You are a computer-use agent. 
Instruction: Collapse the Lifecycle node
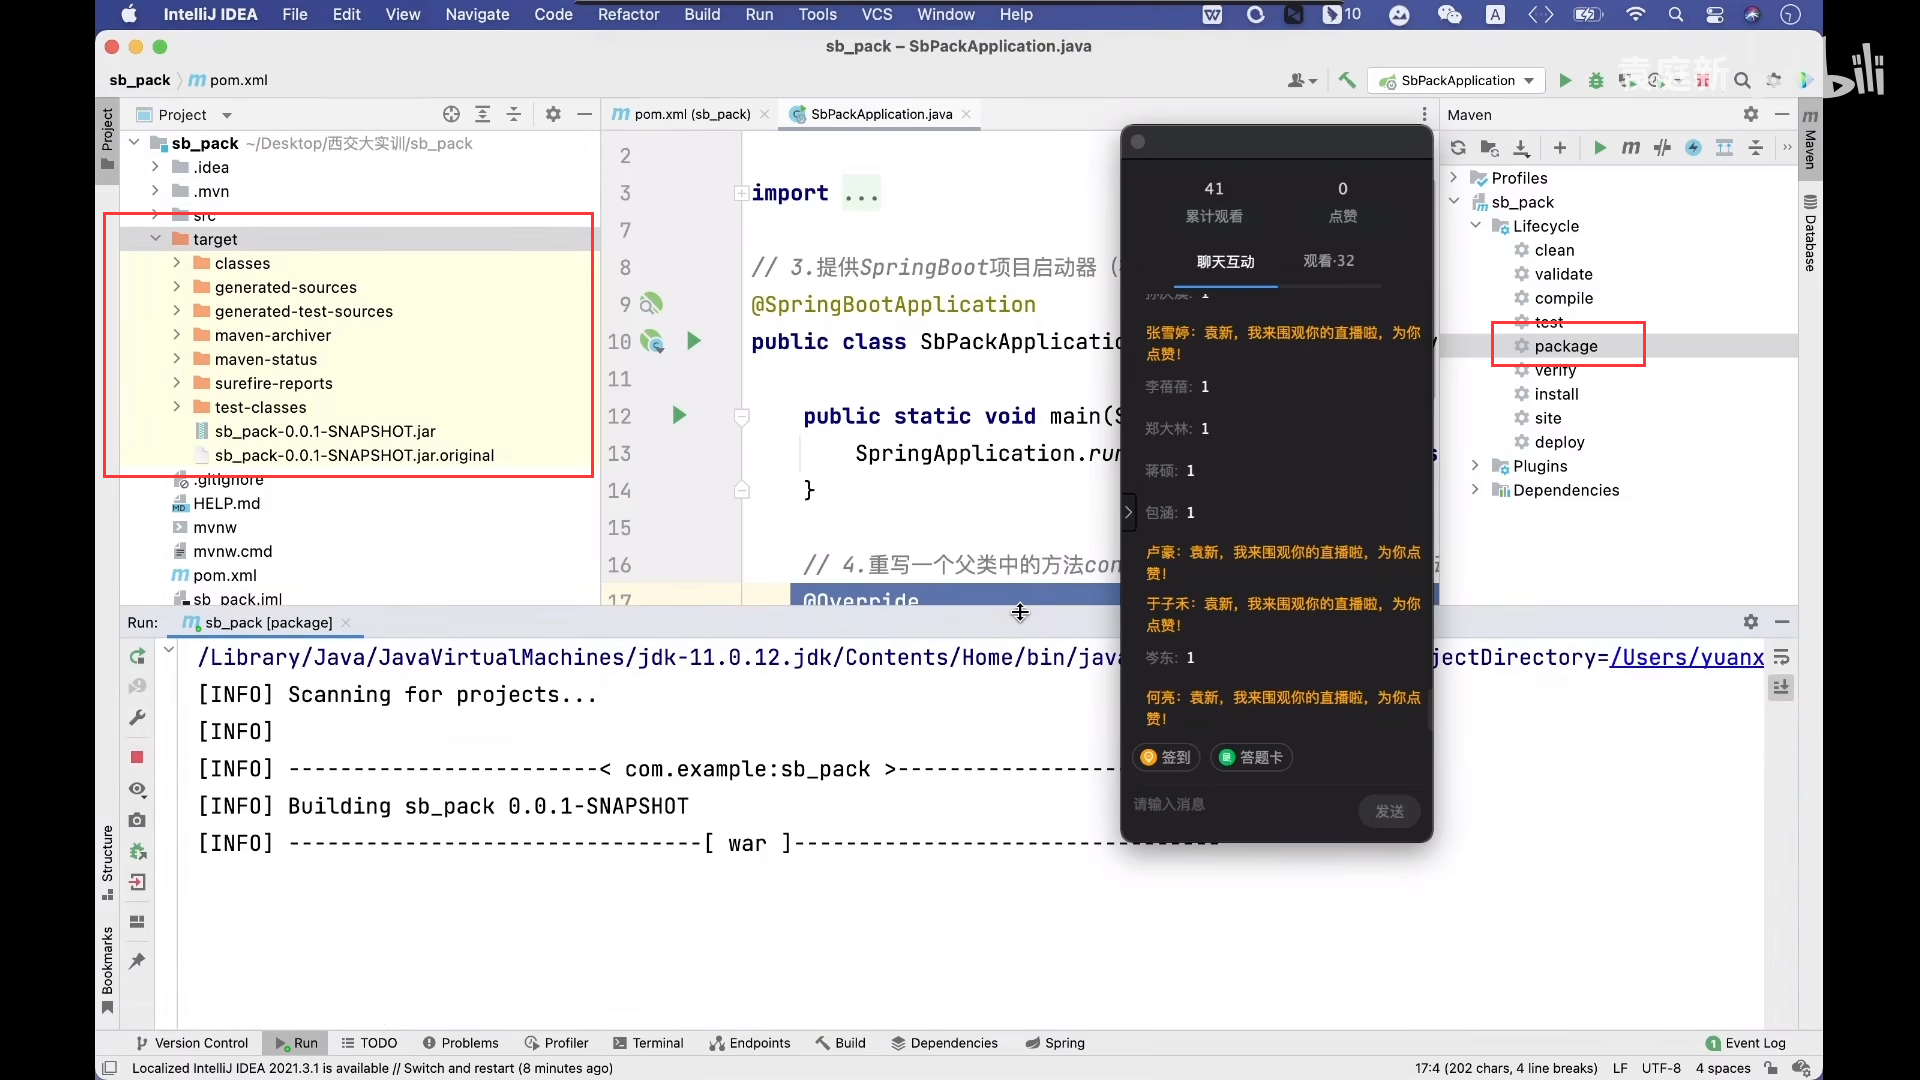coord(1475,226)
